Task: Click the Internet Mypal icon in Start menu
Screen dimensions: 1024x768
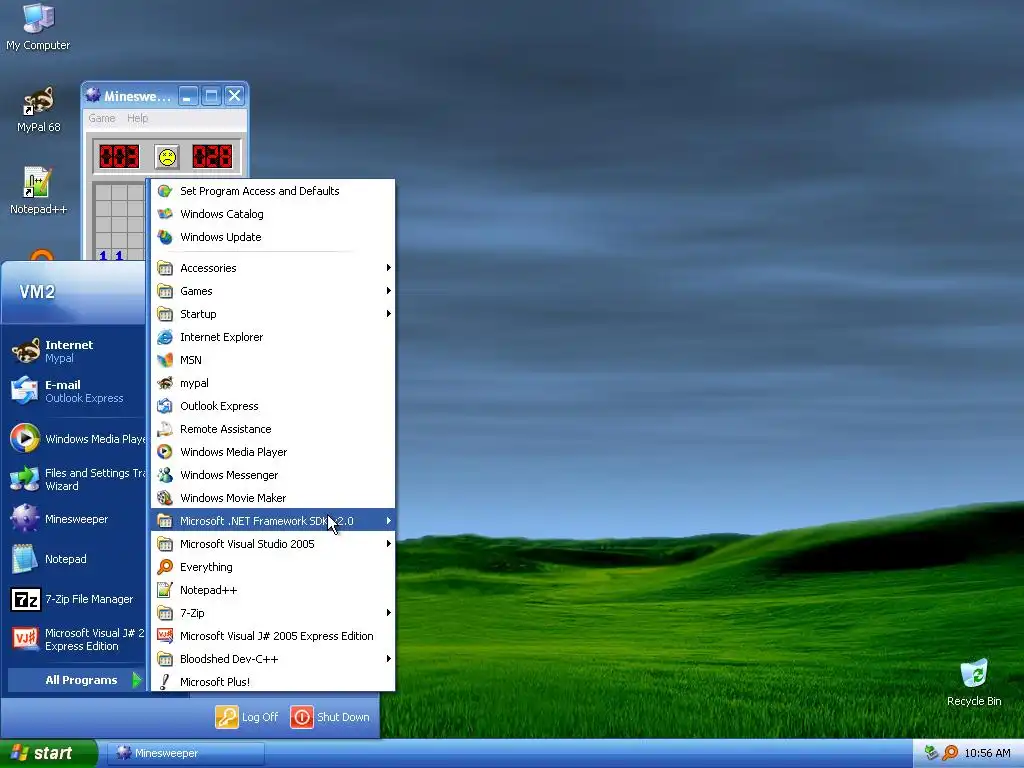Action: pos(26,351)
